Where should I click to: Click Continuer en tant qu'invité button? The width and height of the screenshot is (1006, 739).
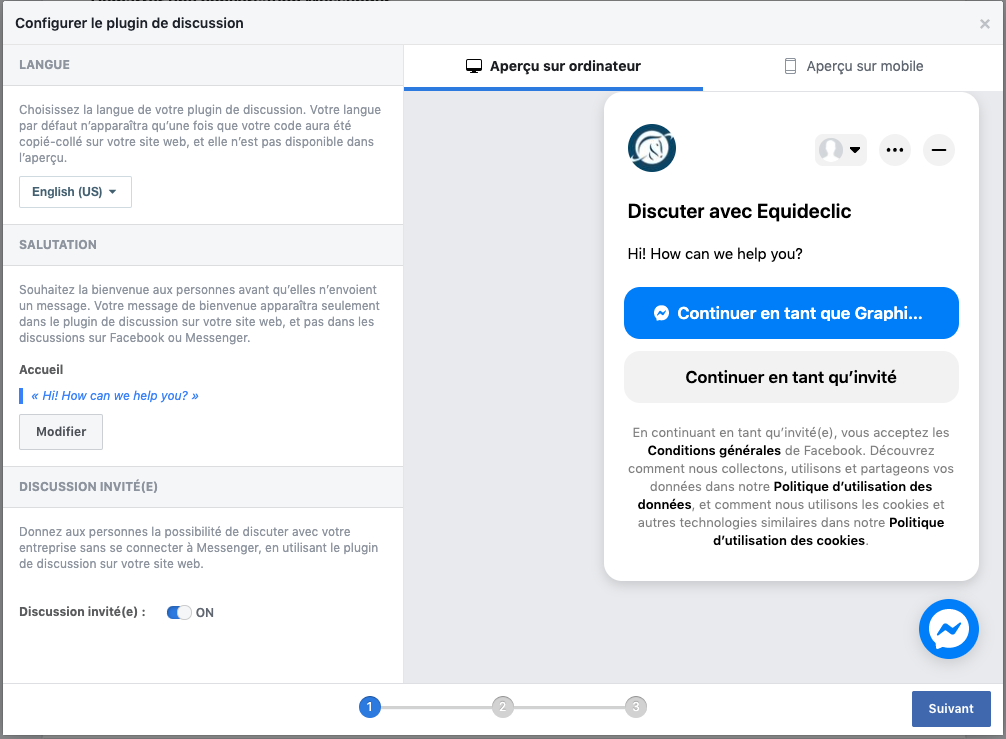791,377
